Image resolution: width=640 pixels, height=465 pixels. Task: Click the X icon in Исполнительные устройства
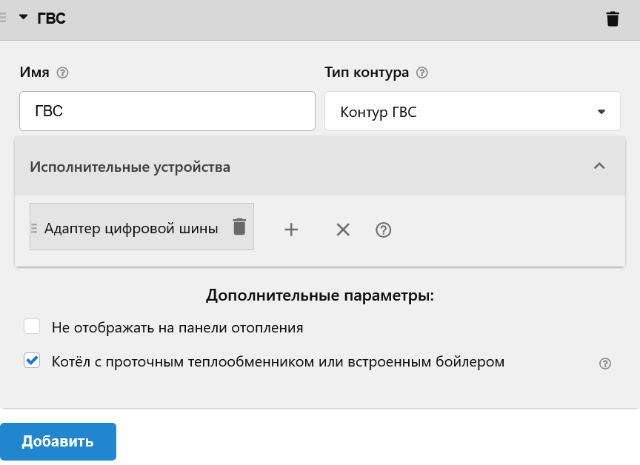[343, 229]
